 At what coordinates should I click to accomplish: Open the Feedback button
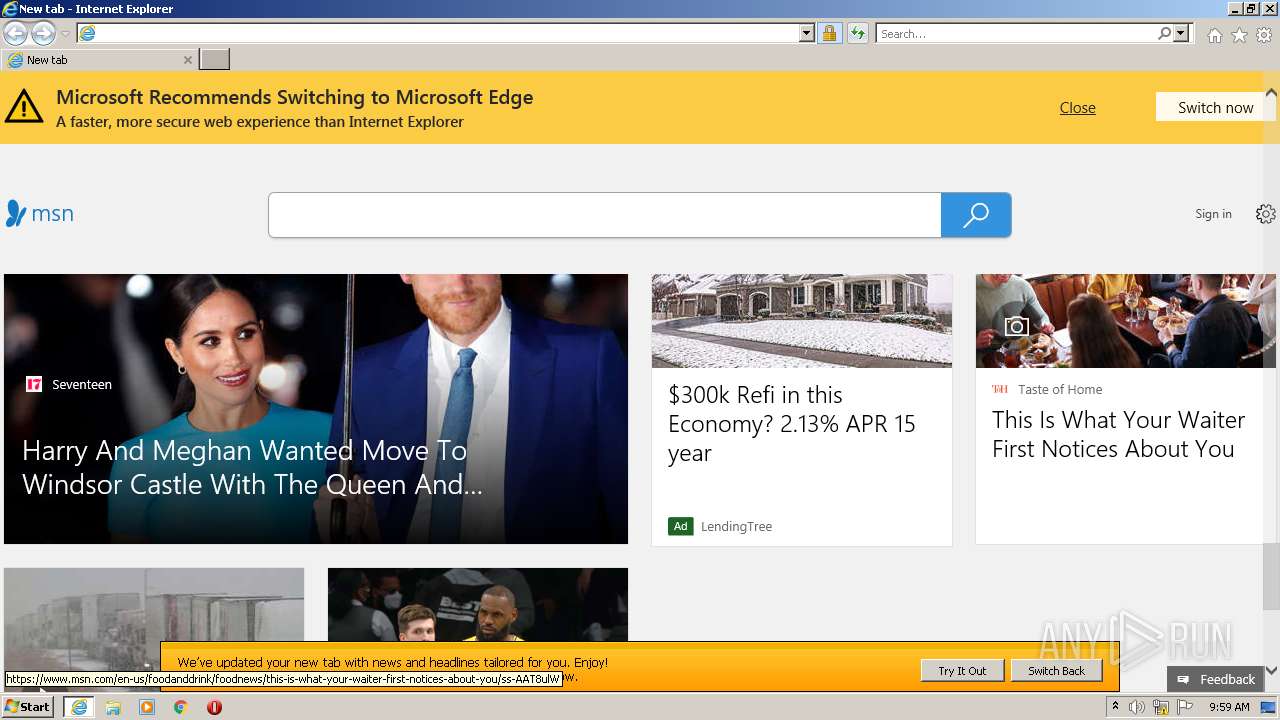pyautogui.click(x=1215, y=679)
